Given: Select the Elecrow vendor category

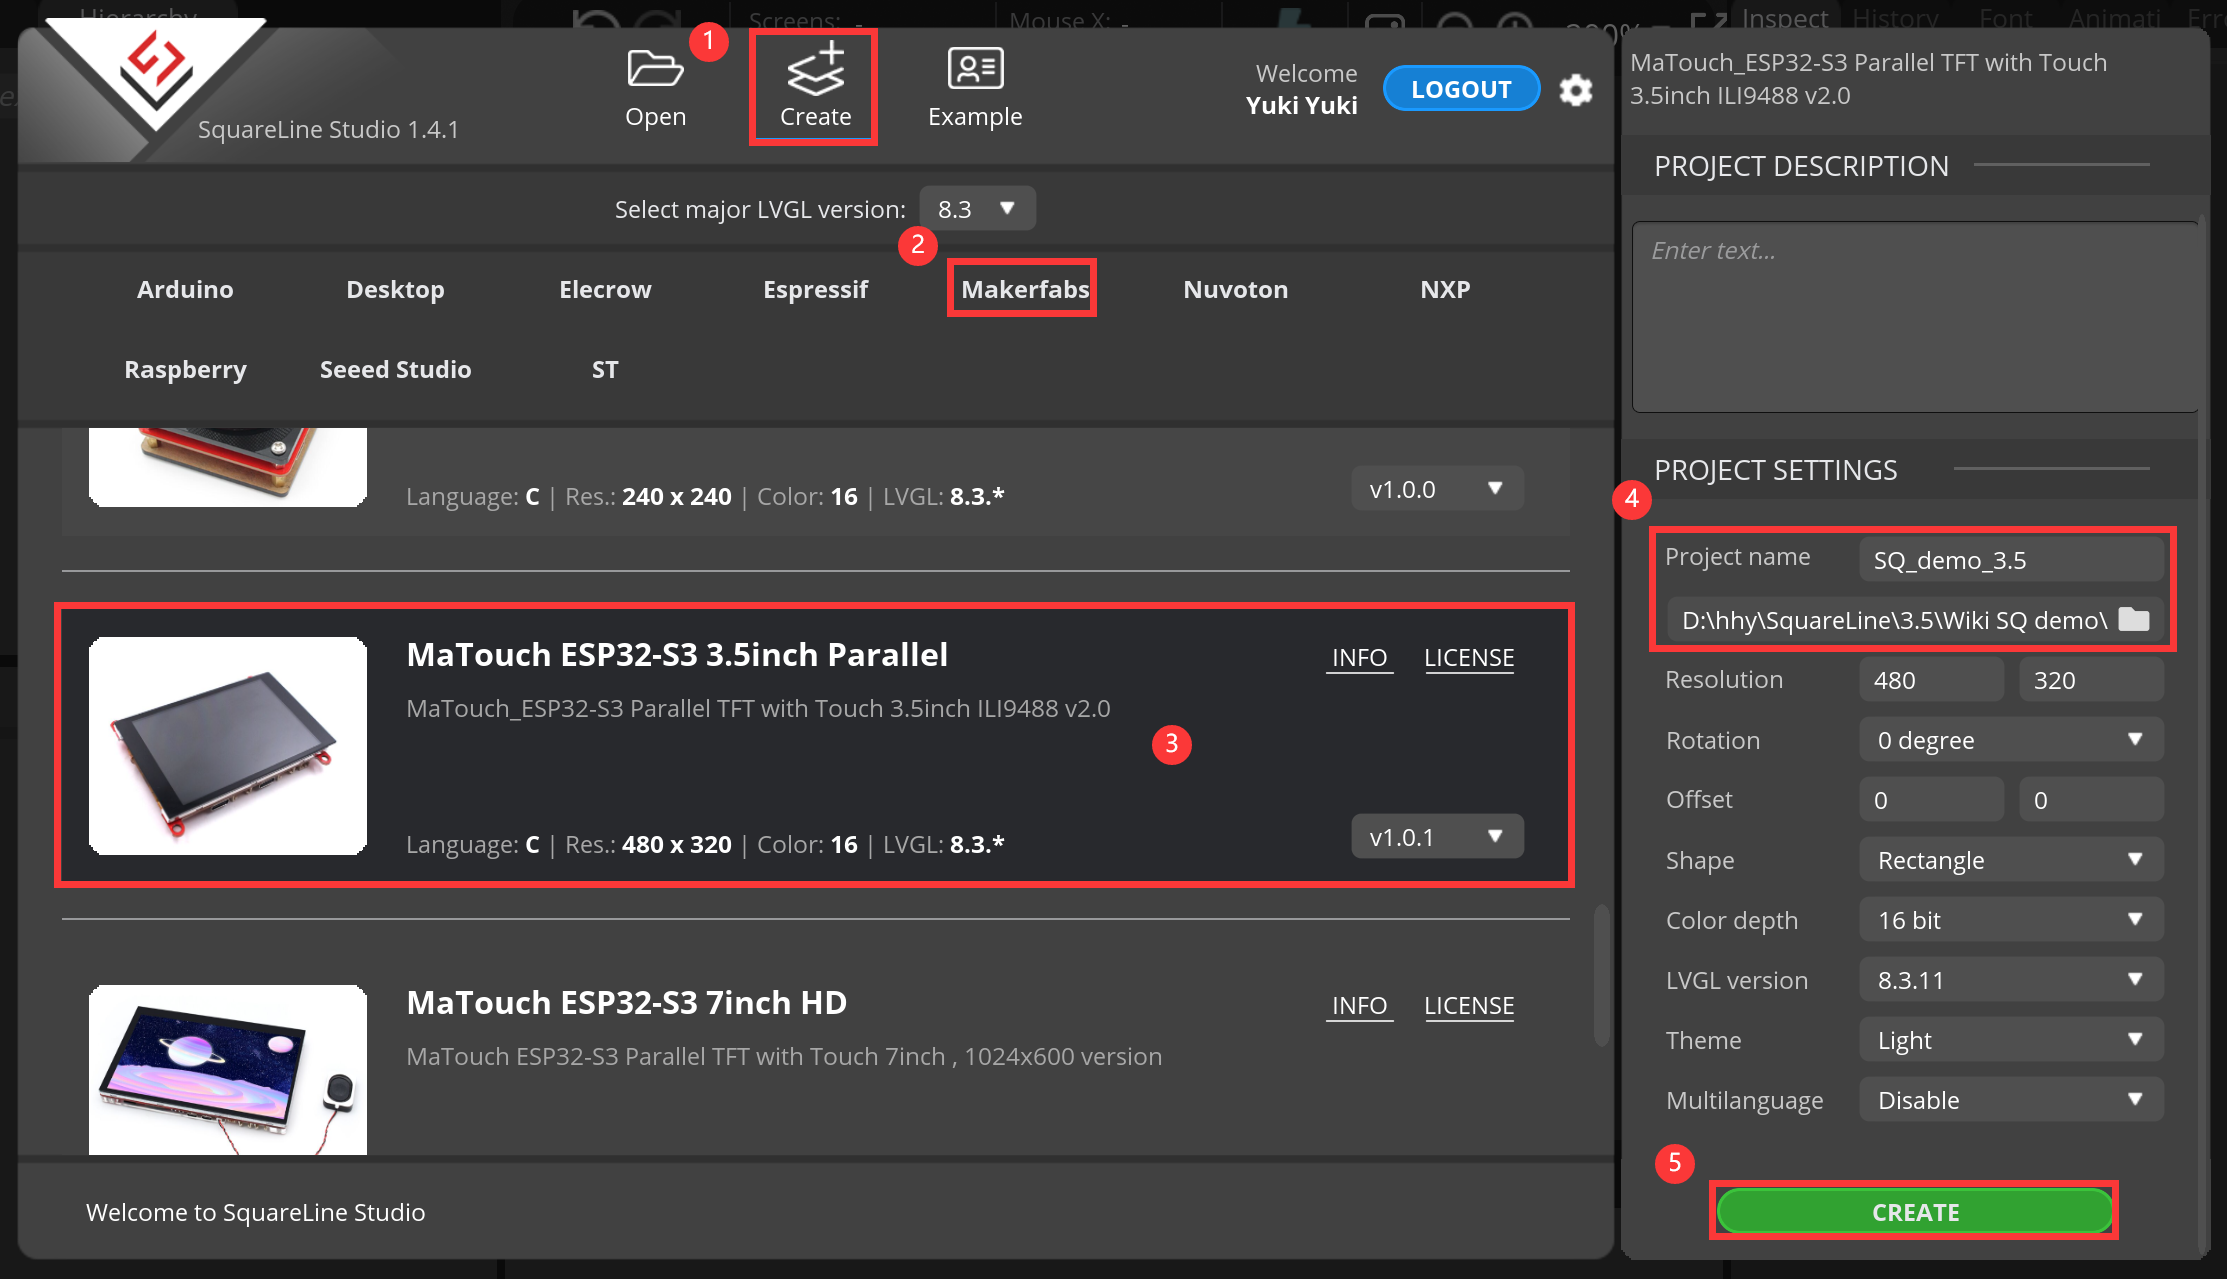Looking at the screenshot, I should 605,289.
